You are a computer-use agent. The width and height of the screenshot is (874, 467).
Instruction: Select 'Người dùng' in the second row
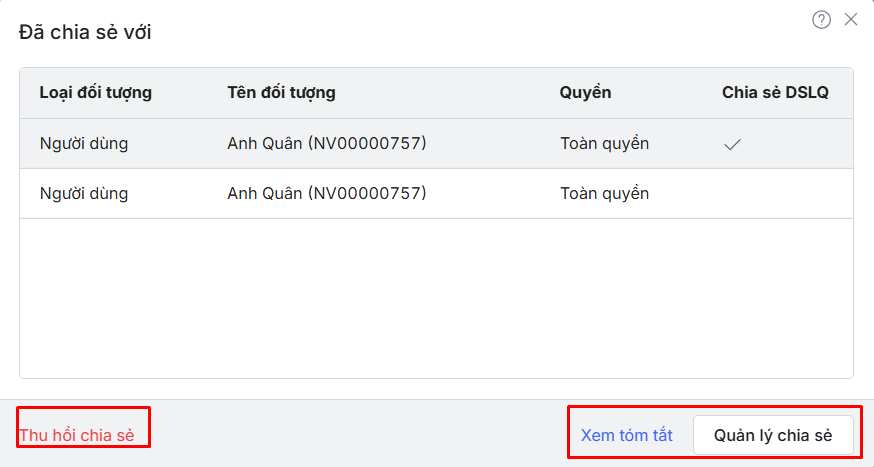coord(84,194)
